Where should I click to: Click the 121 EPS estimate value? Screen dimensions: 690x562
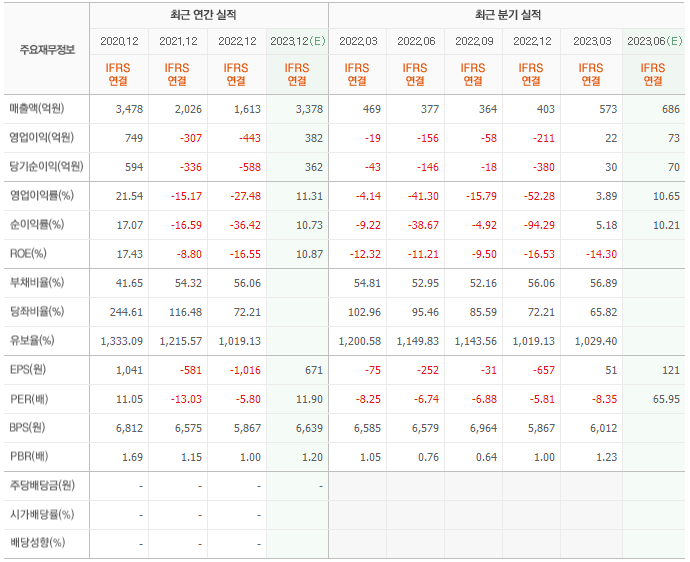(x=671, y=370)
